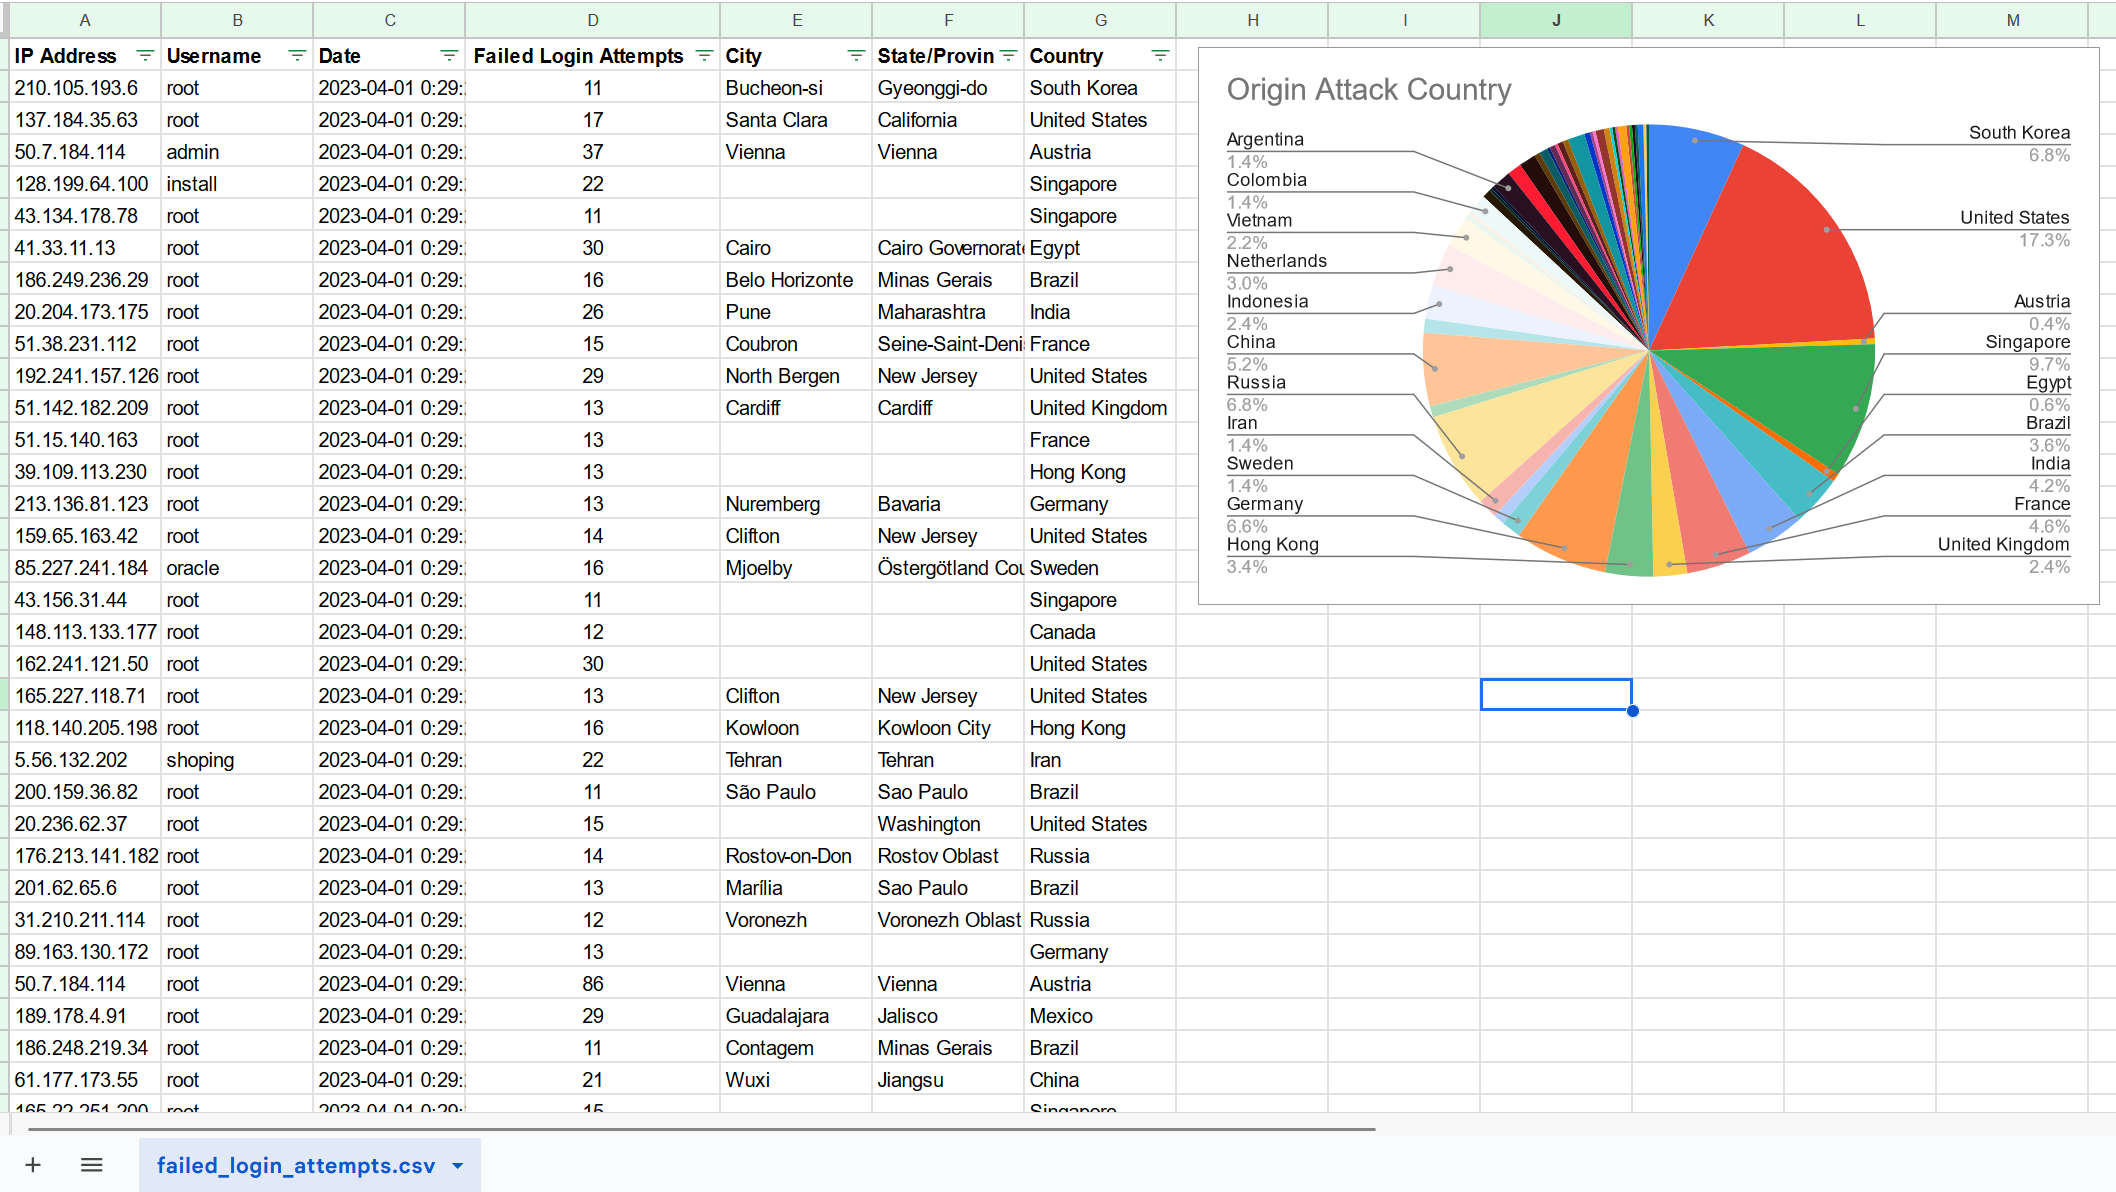
Task: Click the add sheet plus icon
Action: coord(33,1165)
